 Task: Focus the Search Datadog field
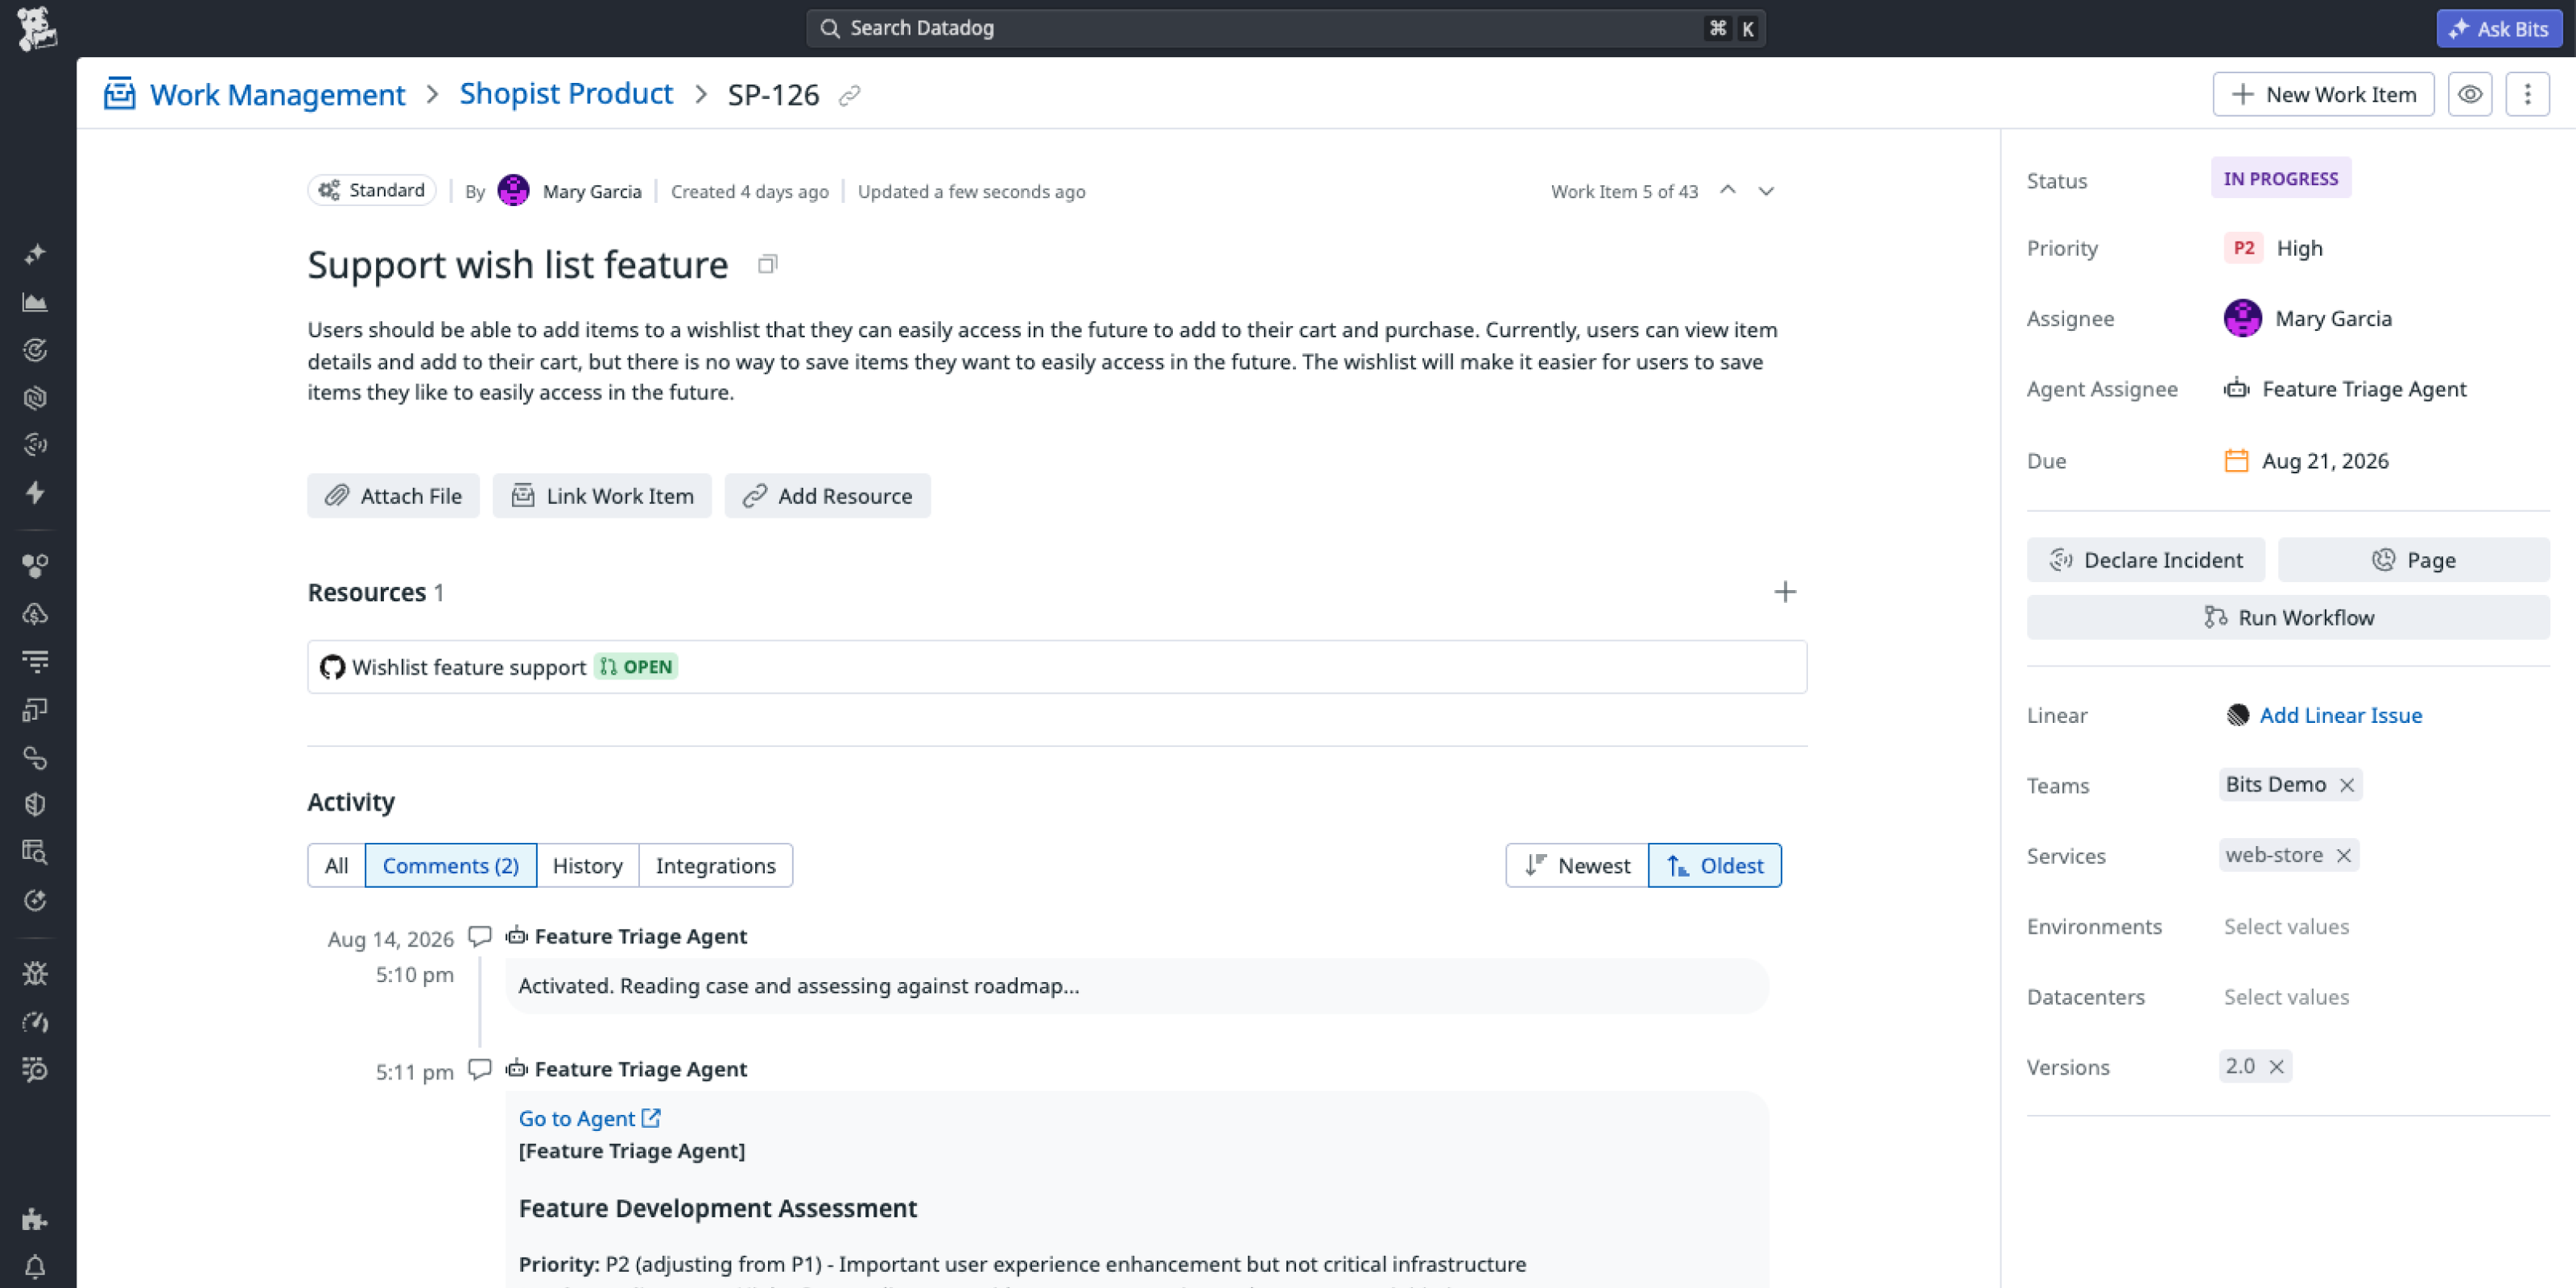pos(1285,28)
